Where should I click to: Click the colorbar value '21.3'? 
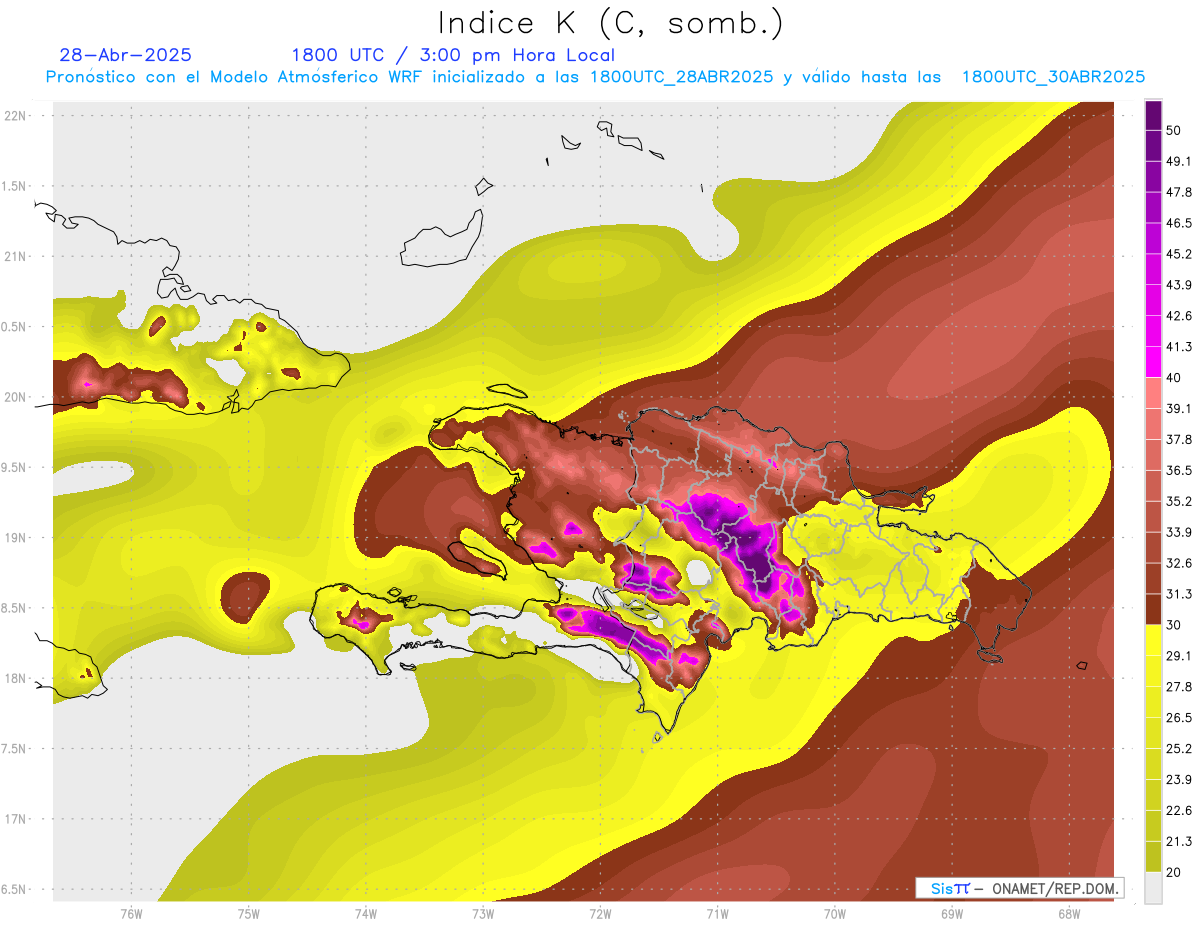[x=1178, y=841]
